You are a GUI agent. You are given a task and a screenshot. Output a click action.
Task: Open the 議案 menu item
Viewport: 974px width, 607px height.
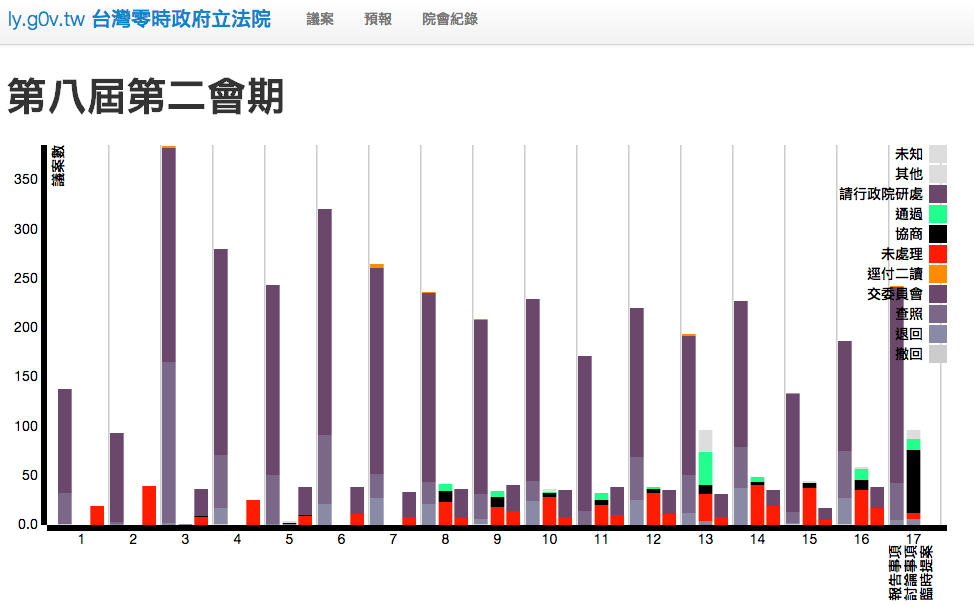click(x=320, y=19)
